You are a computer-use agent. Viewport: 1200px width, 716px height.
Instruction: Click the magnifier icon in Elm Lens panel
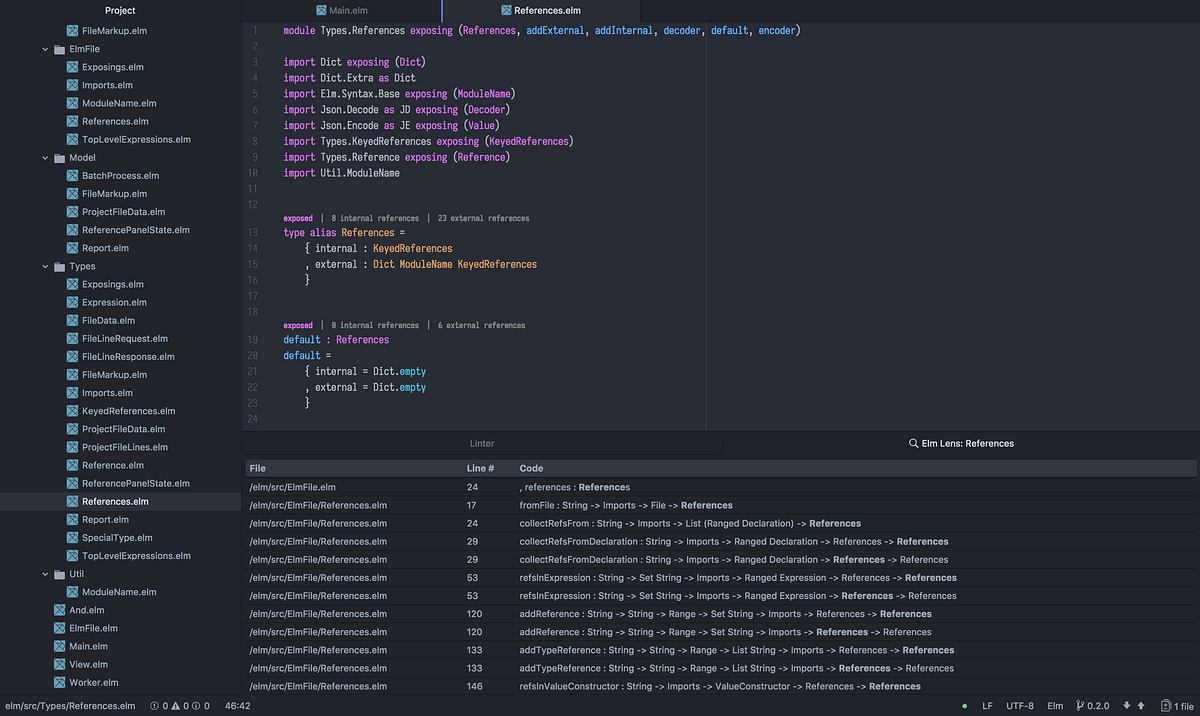tap(911, 443)
